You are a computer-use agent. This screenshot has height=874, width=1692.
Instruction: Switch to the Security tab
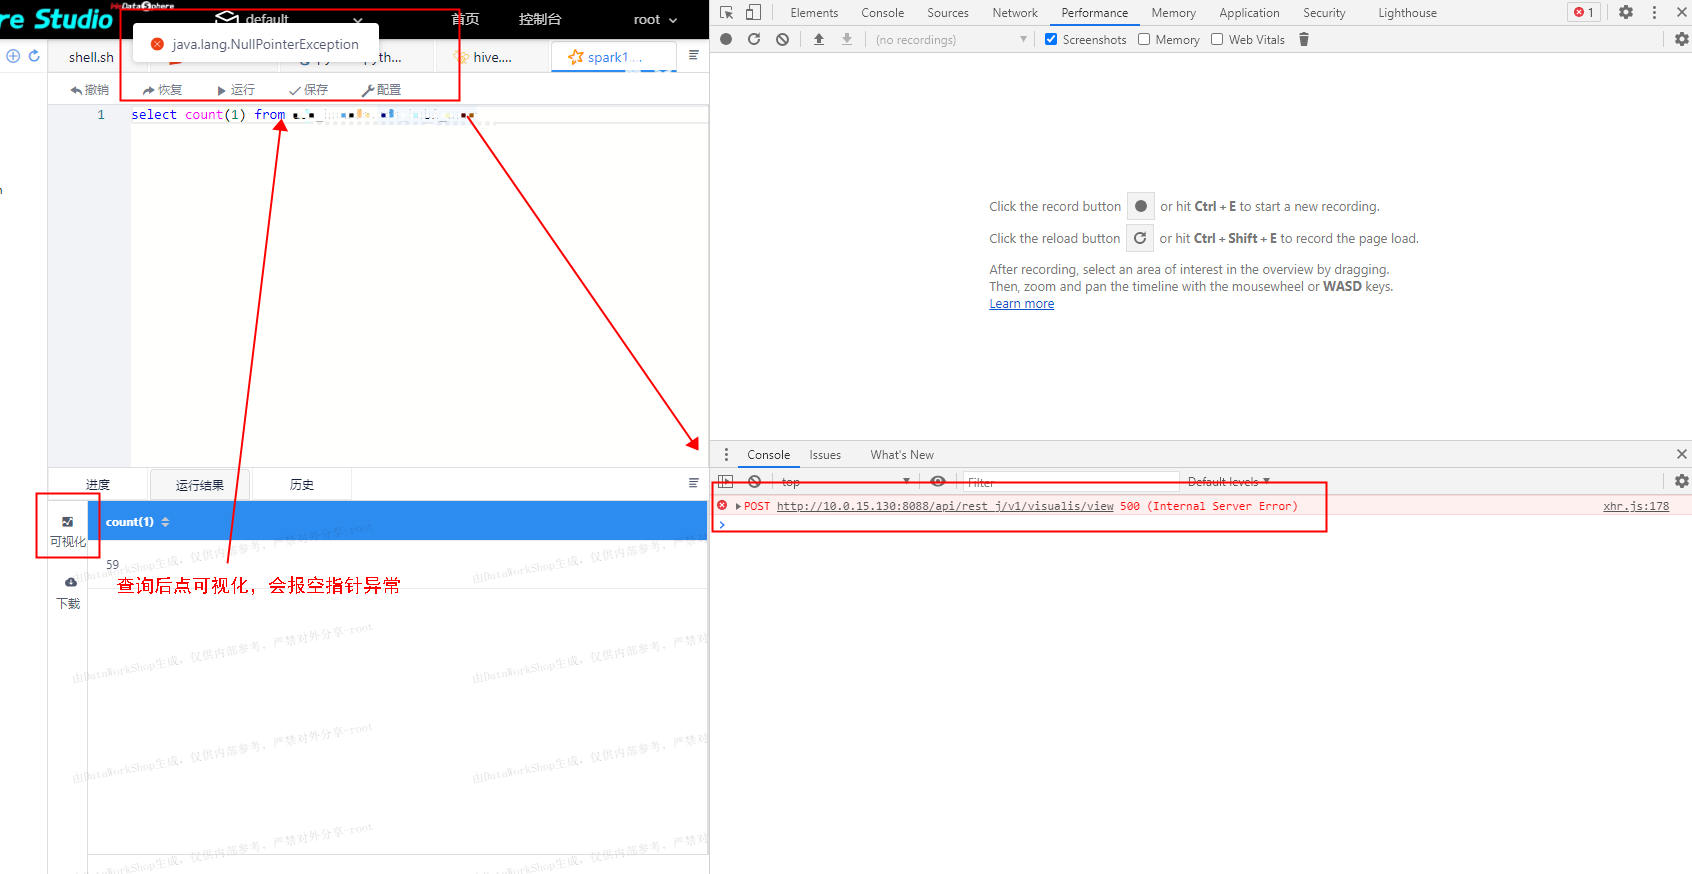pyautogui.click(x=1324, y=12)
